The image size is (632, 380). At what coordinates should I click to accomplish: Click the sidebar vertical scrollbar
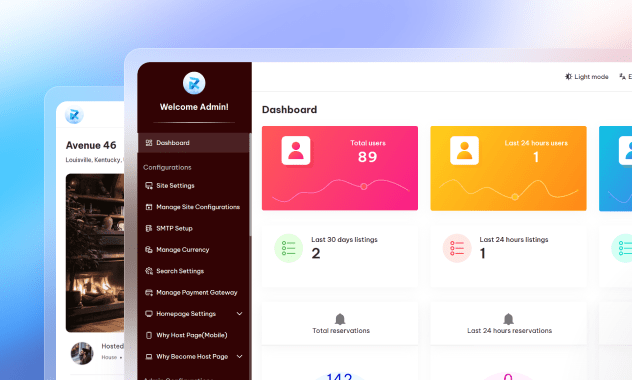point(250,185)
